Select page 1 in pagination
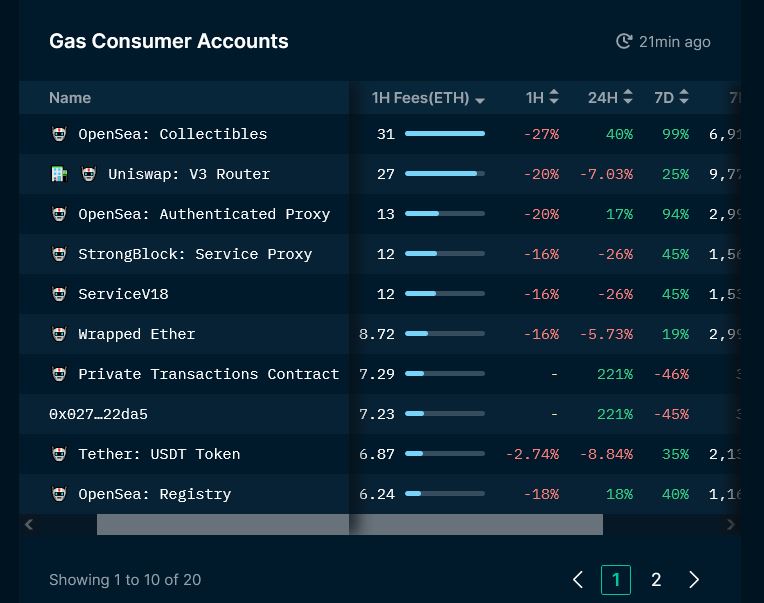The height and width of the screenshot is (603, 764). pyautogui.click(x=616, y=580)
